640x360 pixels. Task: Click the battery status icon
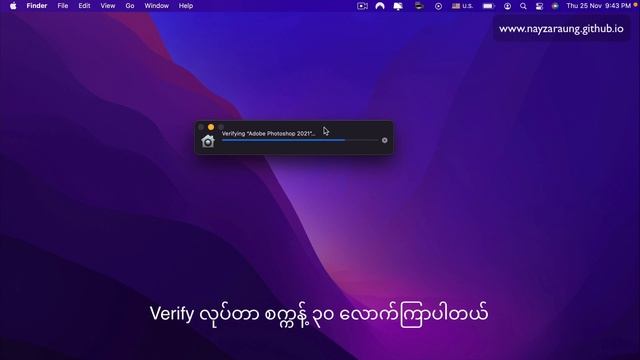489,6
